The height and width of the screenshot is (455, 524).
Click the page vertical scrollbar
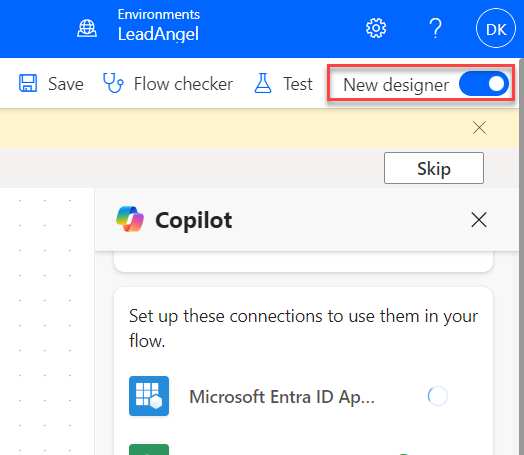coord(521,256)
